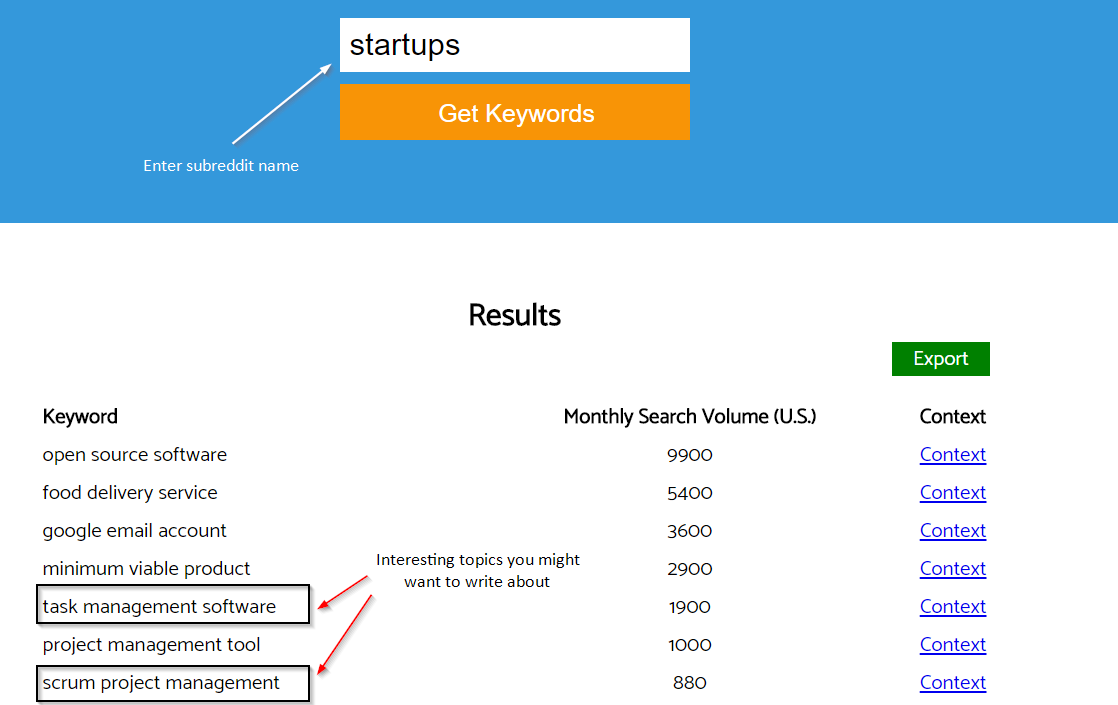Open Context for open source software
This screenshot has height=705, width=1118.
pyautogui.click(x=951, y=454)
